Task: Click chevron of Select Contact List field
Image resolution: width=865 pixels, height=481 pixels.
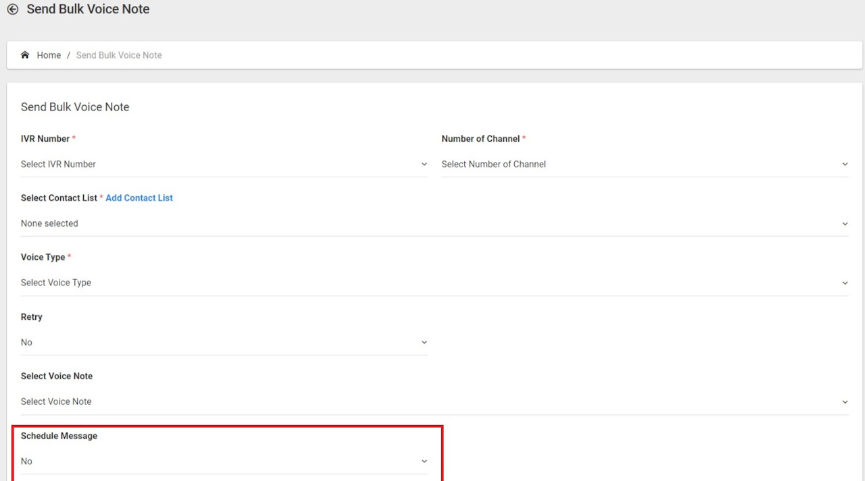Action: (845, 224)
